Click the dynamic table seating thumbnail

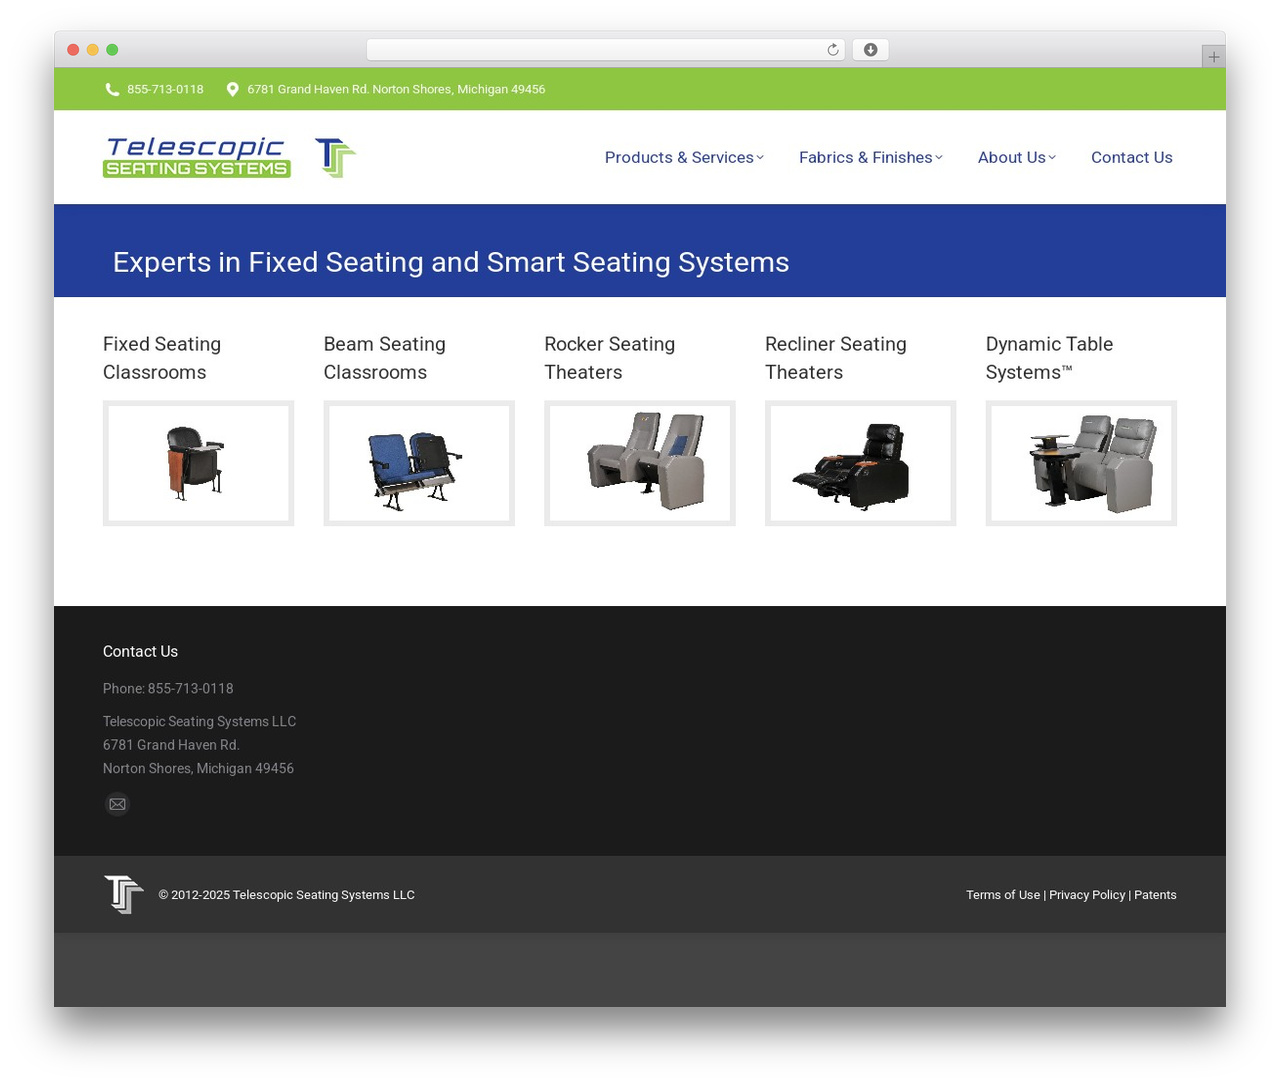click(x=1081, y=463)
